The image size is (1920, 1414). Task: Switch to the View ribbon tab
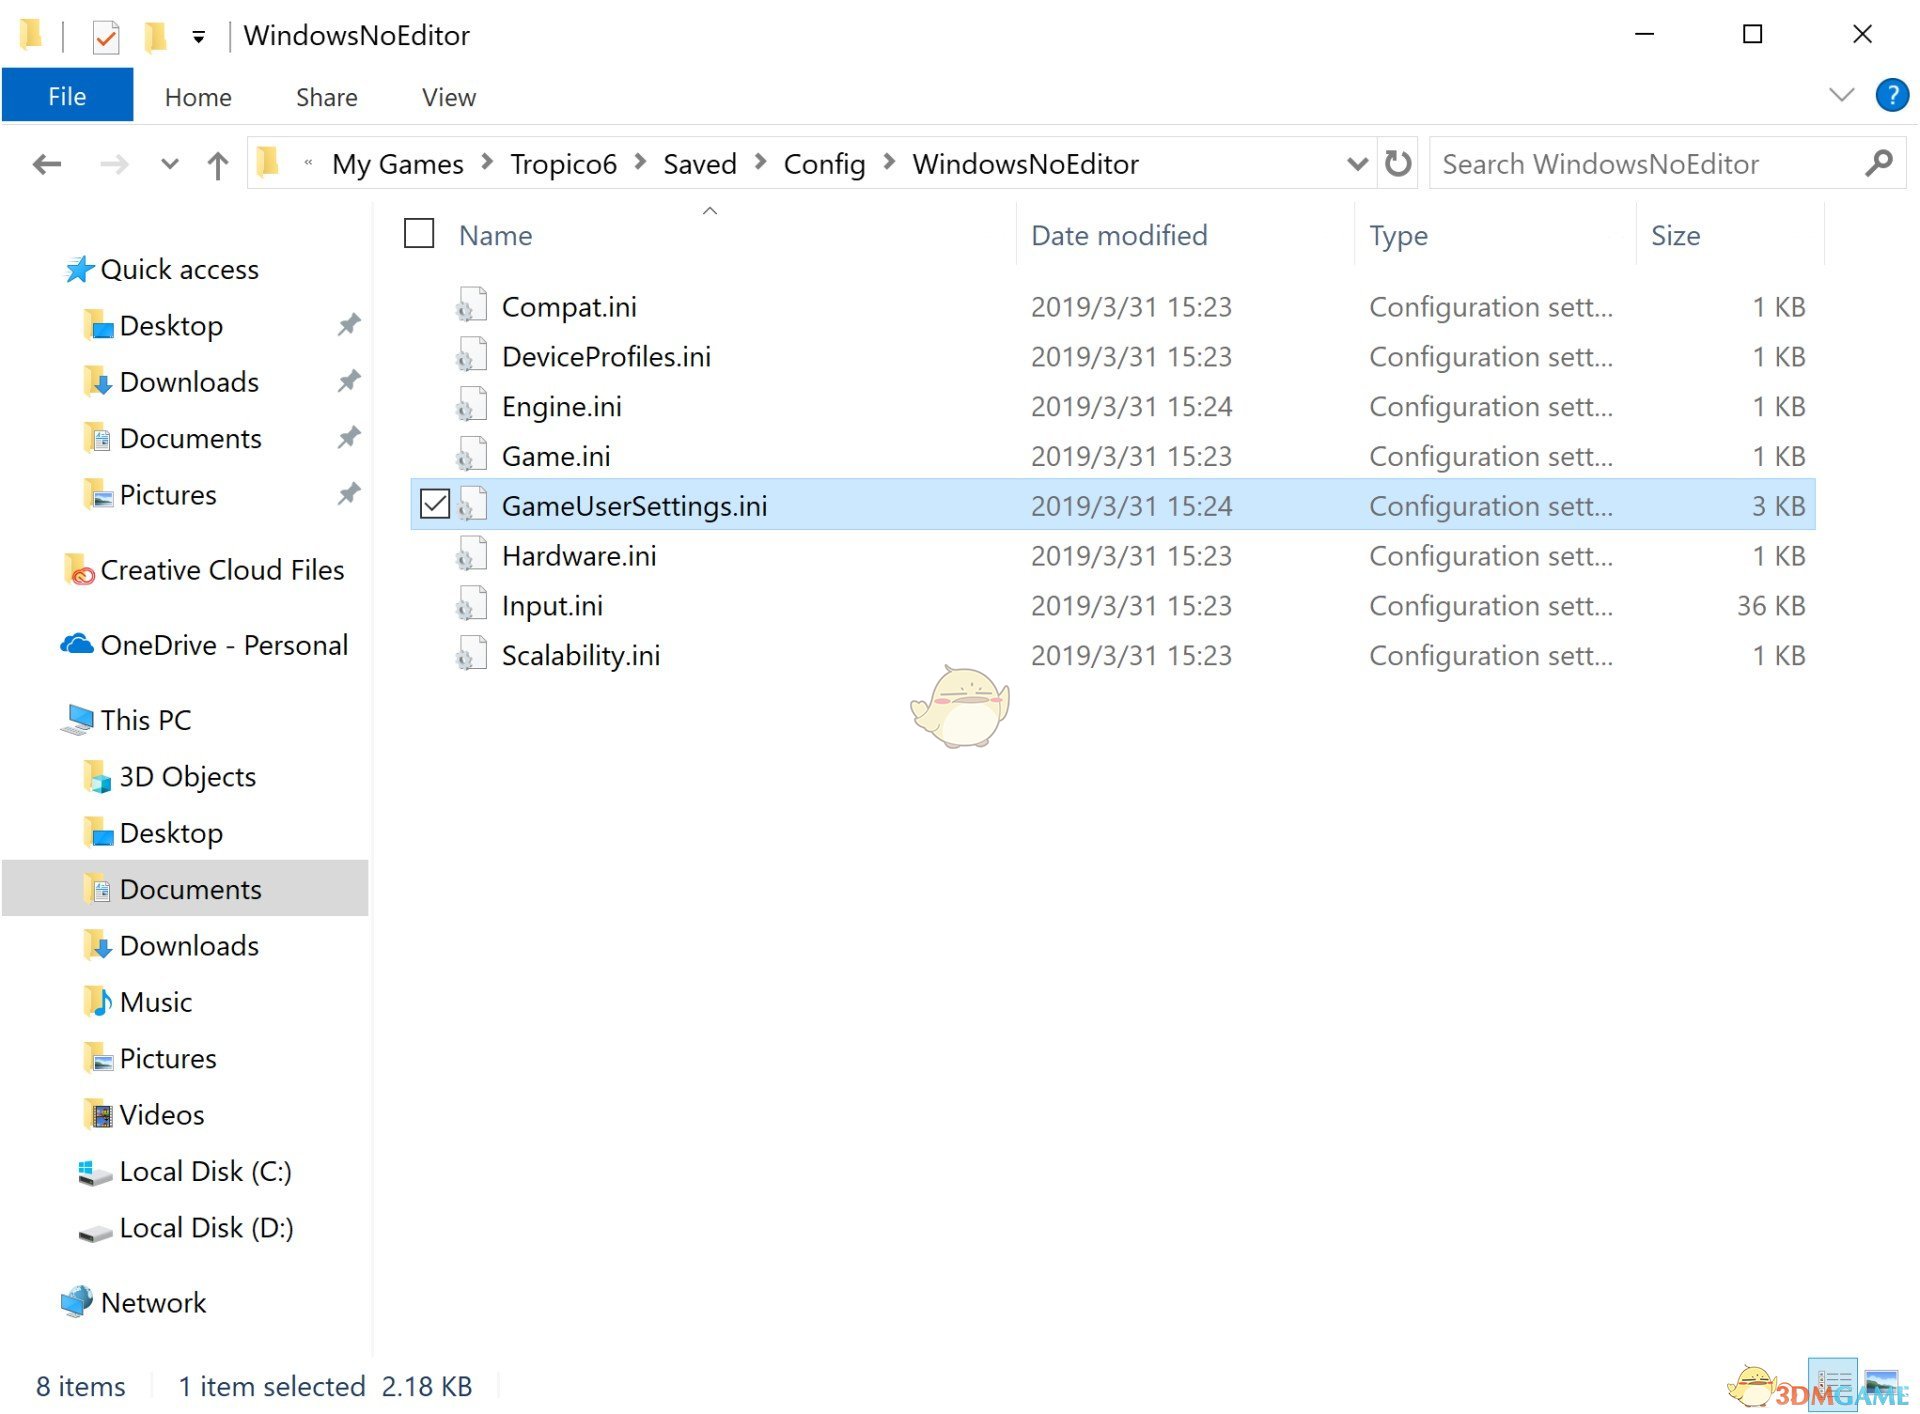pos(449,97)
